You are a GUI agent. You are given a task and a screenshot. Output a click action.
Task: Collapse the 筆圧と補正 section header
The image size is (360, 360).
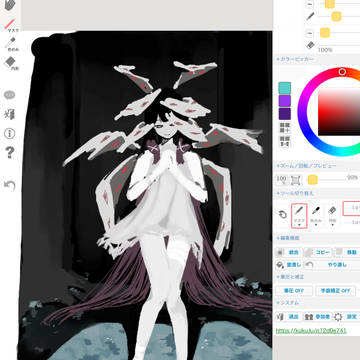[290, 277]
